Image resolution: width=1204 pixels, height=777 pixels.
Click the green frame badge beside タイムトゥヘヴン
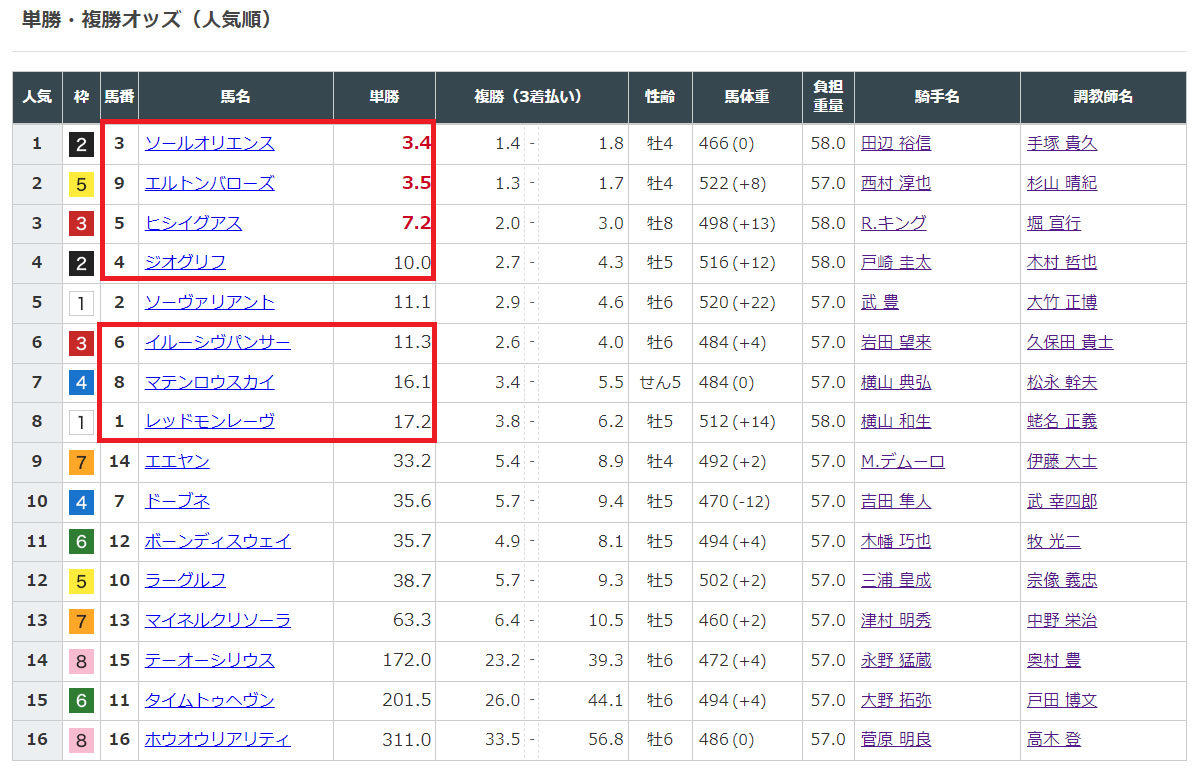coord(81,700)
